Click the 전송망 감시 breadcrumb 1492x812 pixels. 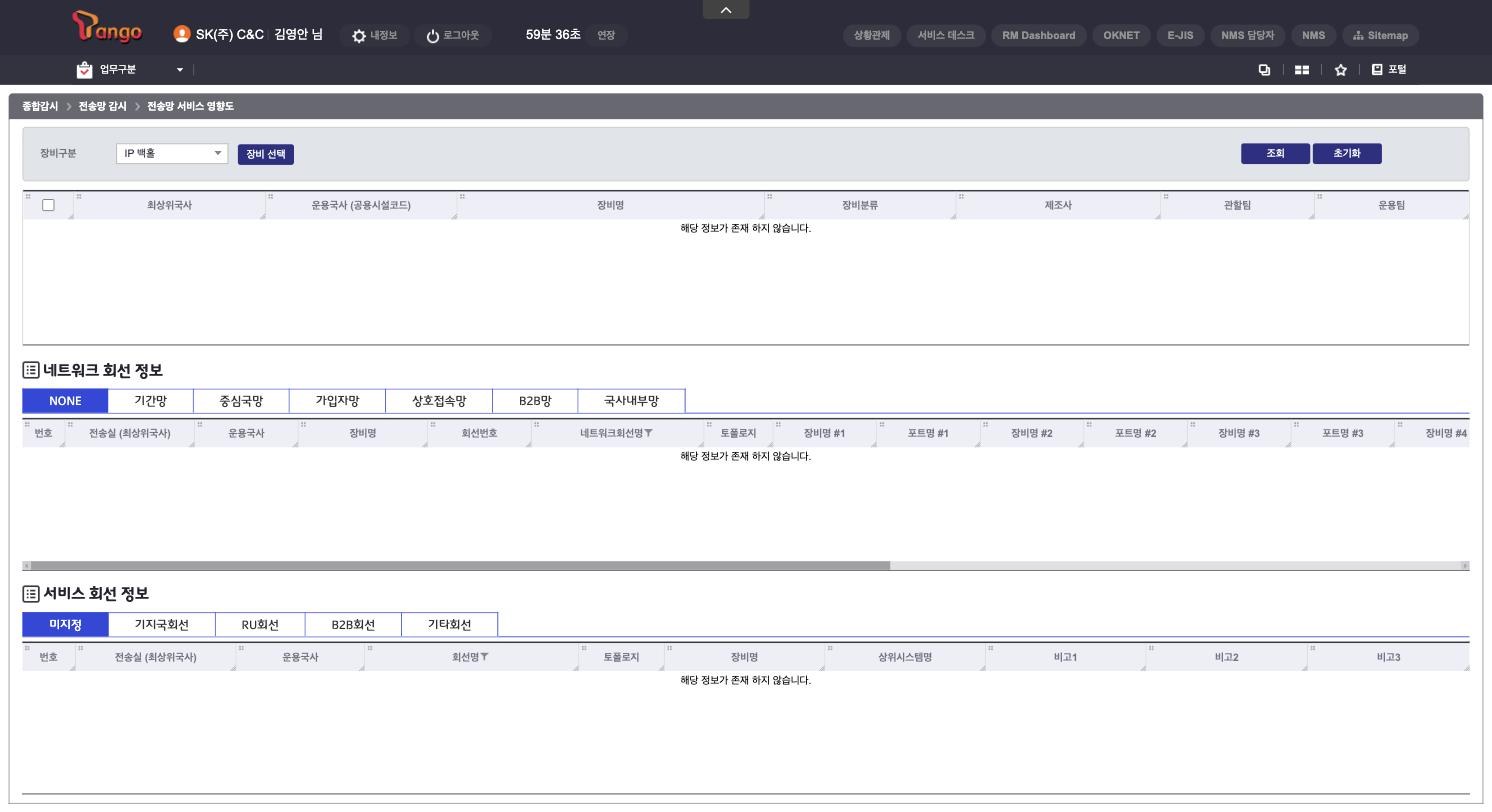pyautogui.click(x=103, y=106)
